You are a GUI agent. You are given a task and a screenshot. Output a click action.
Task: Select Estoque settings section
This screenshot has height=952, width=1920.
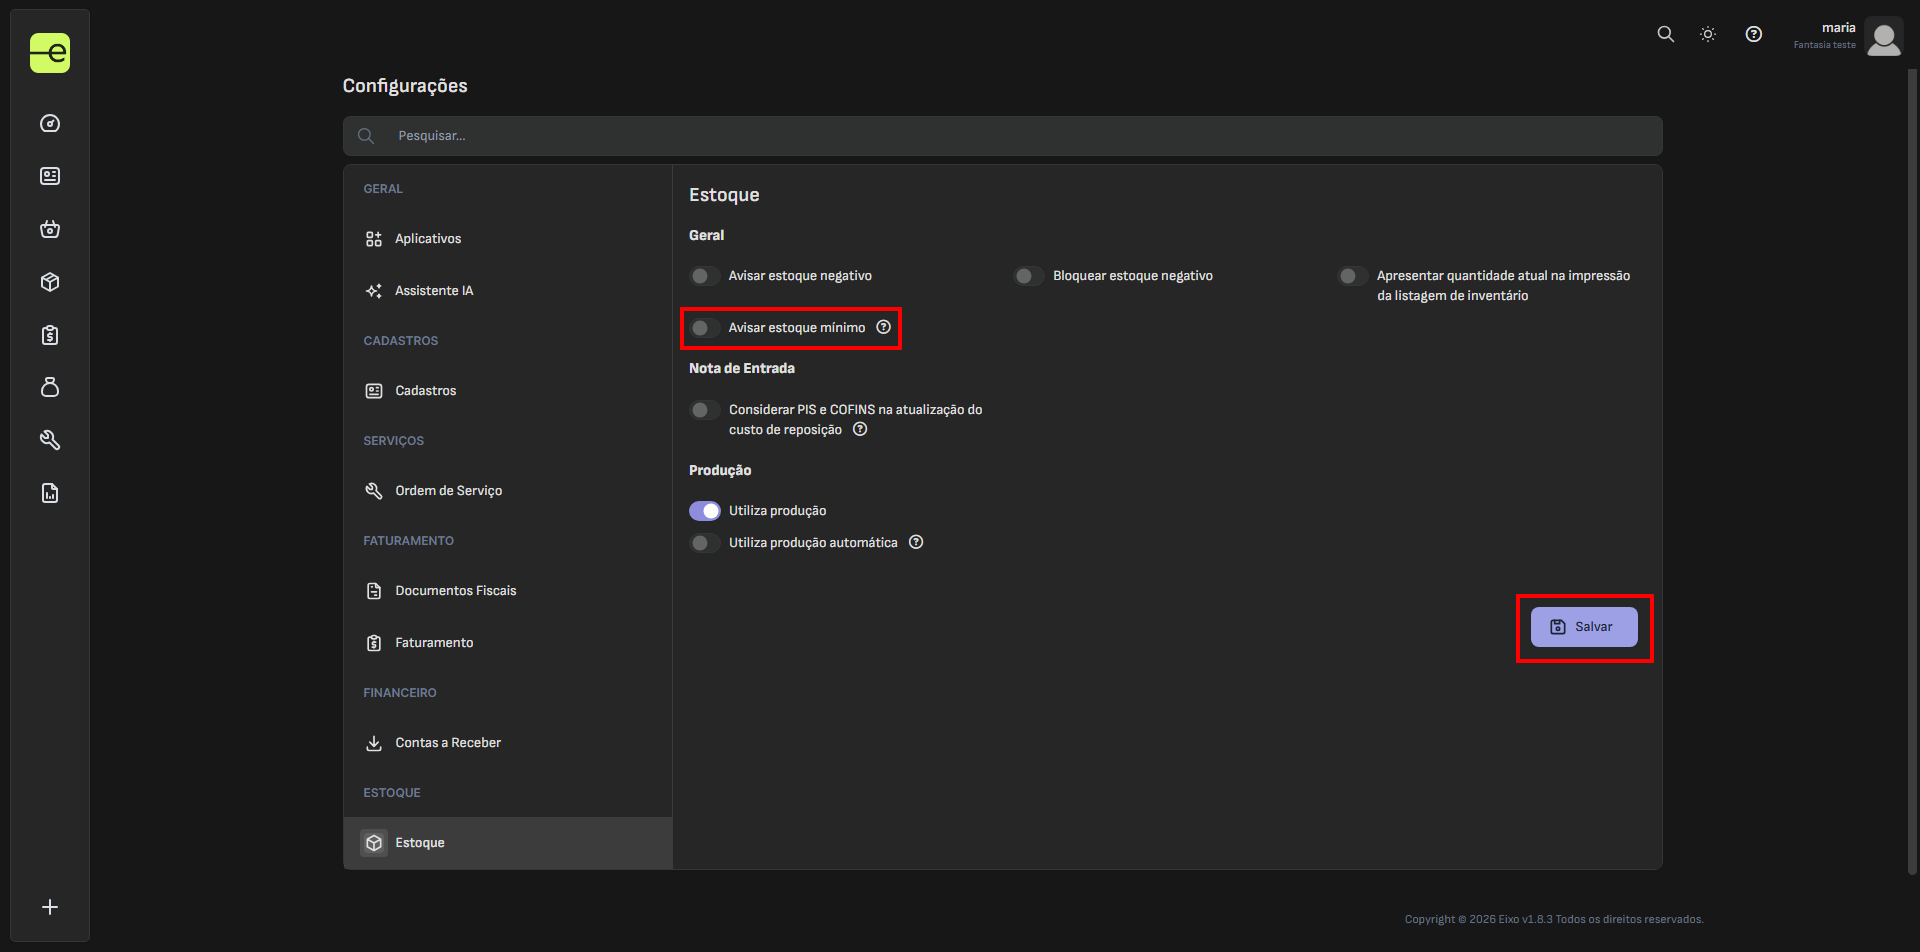click(x=508, y=843)
